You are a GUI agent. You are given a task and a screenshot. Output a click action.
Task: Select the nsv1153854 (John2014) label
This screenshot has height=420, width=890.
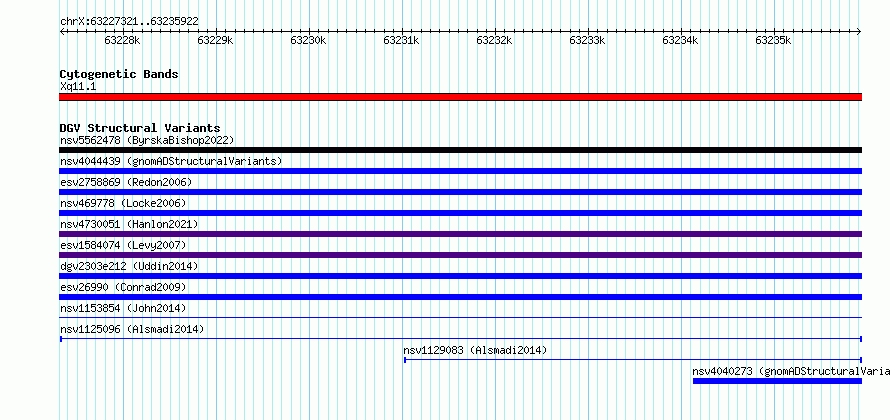pos(123,308)
